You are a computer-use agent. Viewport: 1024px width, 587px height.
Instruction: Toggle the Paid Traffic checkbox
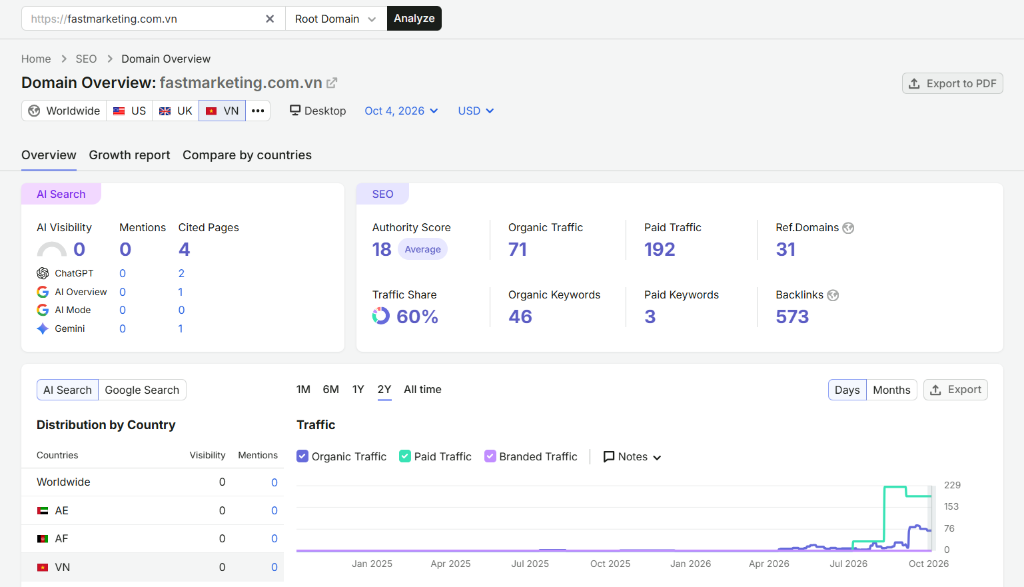pos(405,456)
